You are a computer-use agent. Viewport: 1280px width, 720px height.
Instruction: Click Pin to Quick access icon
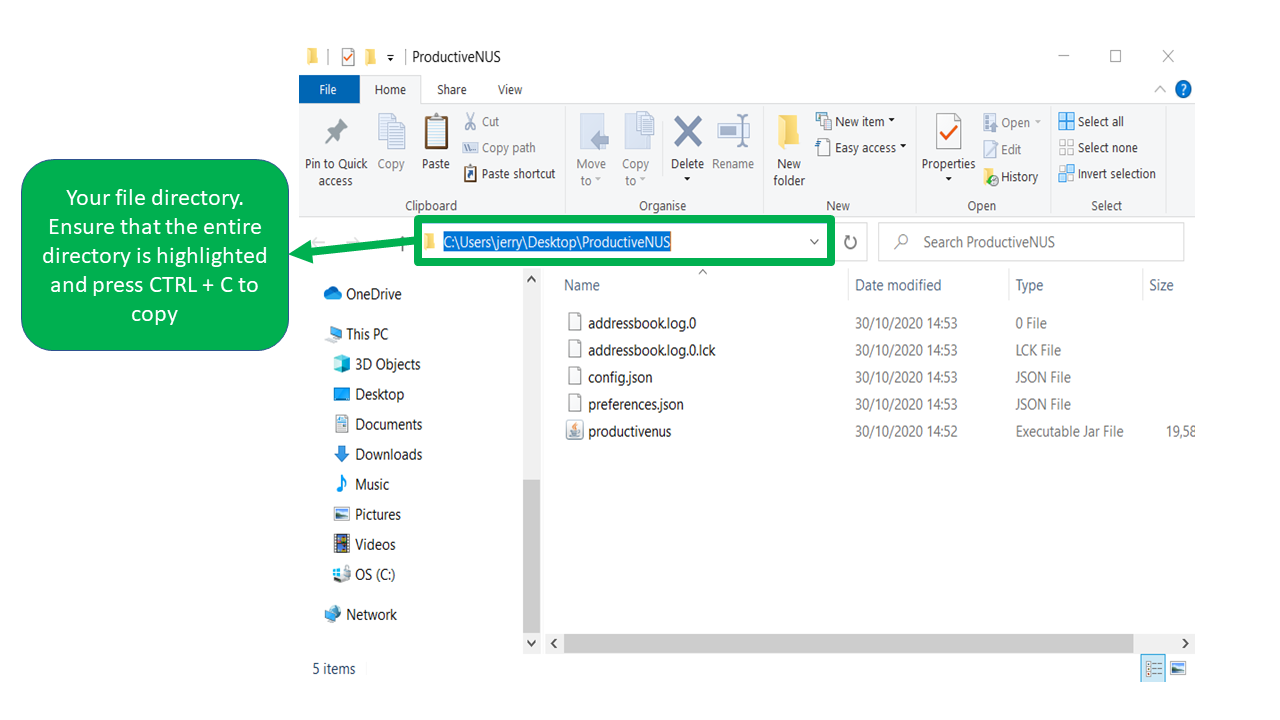click(336, 132)
